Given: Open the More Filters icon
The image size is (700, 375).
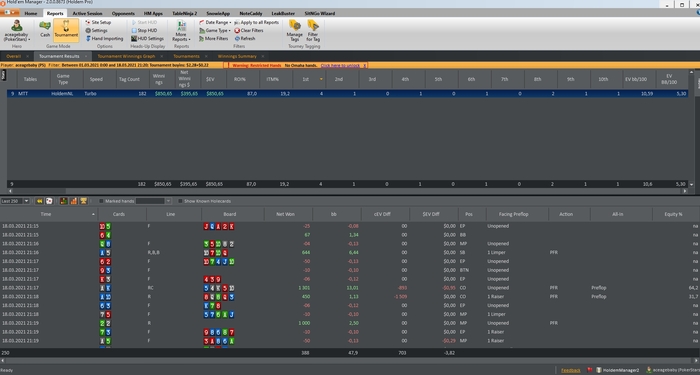Looking at the screenshot, I should click(202, 39).
